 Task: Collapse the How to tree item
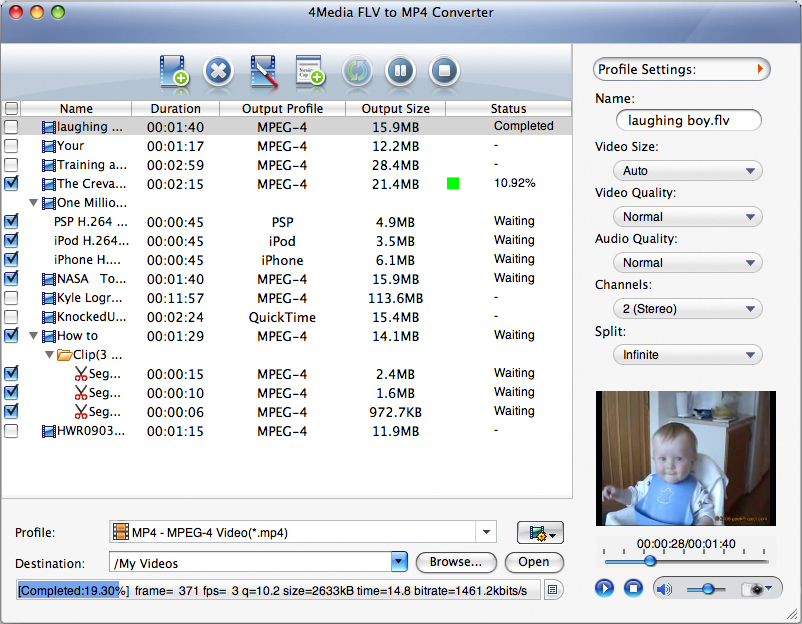tap(33, 336)
